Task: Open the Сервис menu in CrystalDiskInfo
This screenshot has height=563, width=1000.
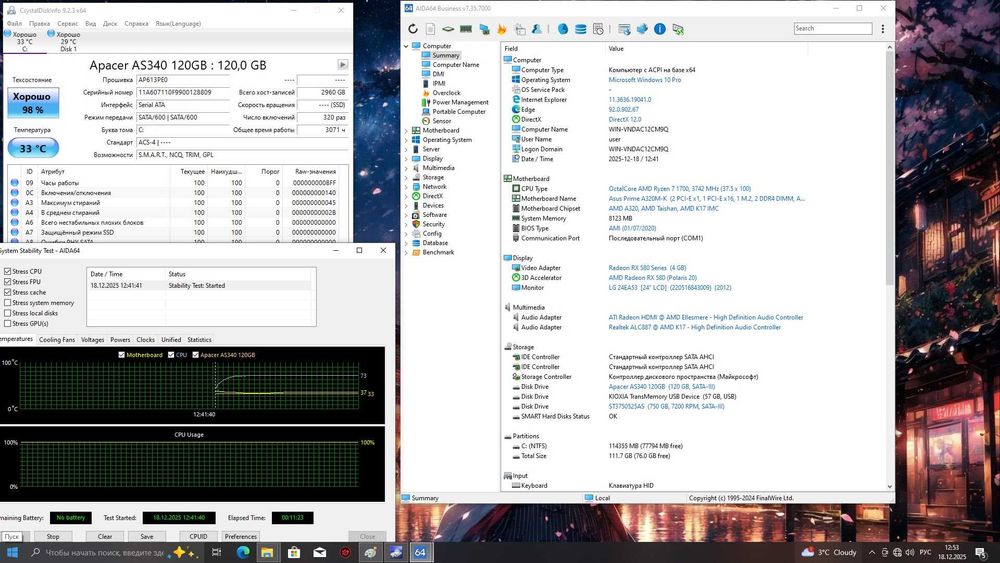Action: [x=68, y=24]
